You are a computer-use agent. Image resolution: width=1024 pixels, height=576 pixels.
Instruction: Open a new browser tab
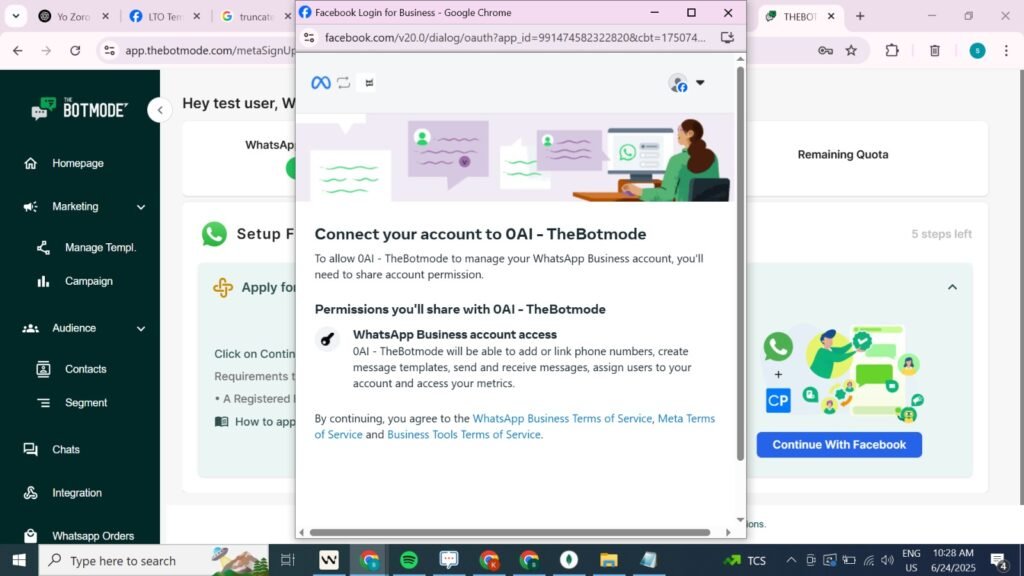(x=860, y=16)
